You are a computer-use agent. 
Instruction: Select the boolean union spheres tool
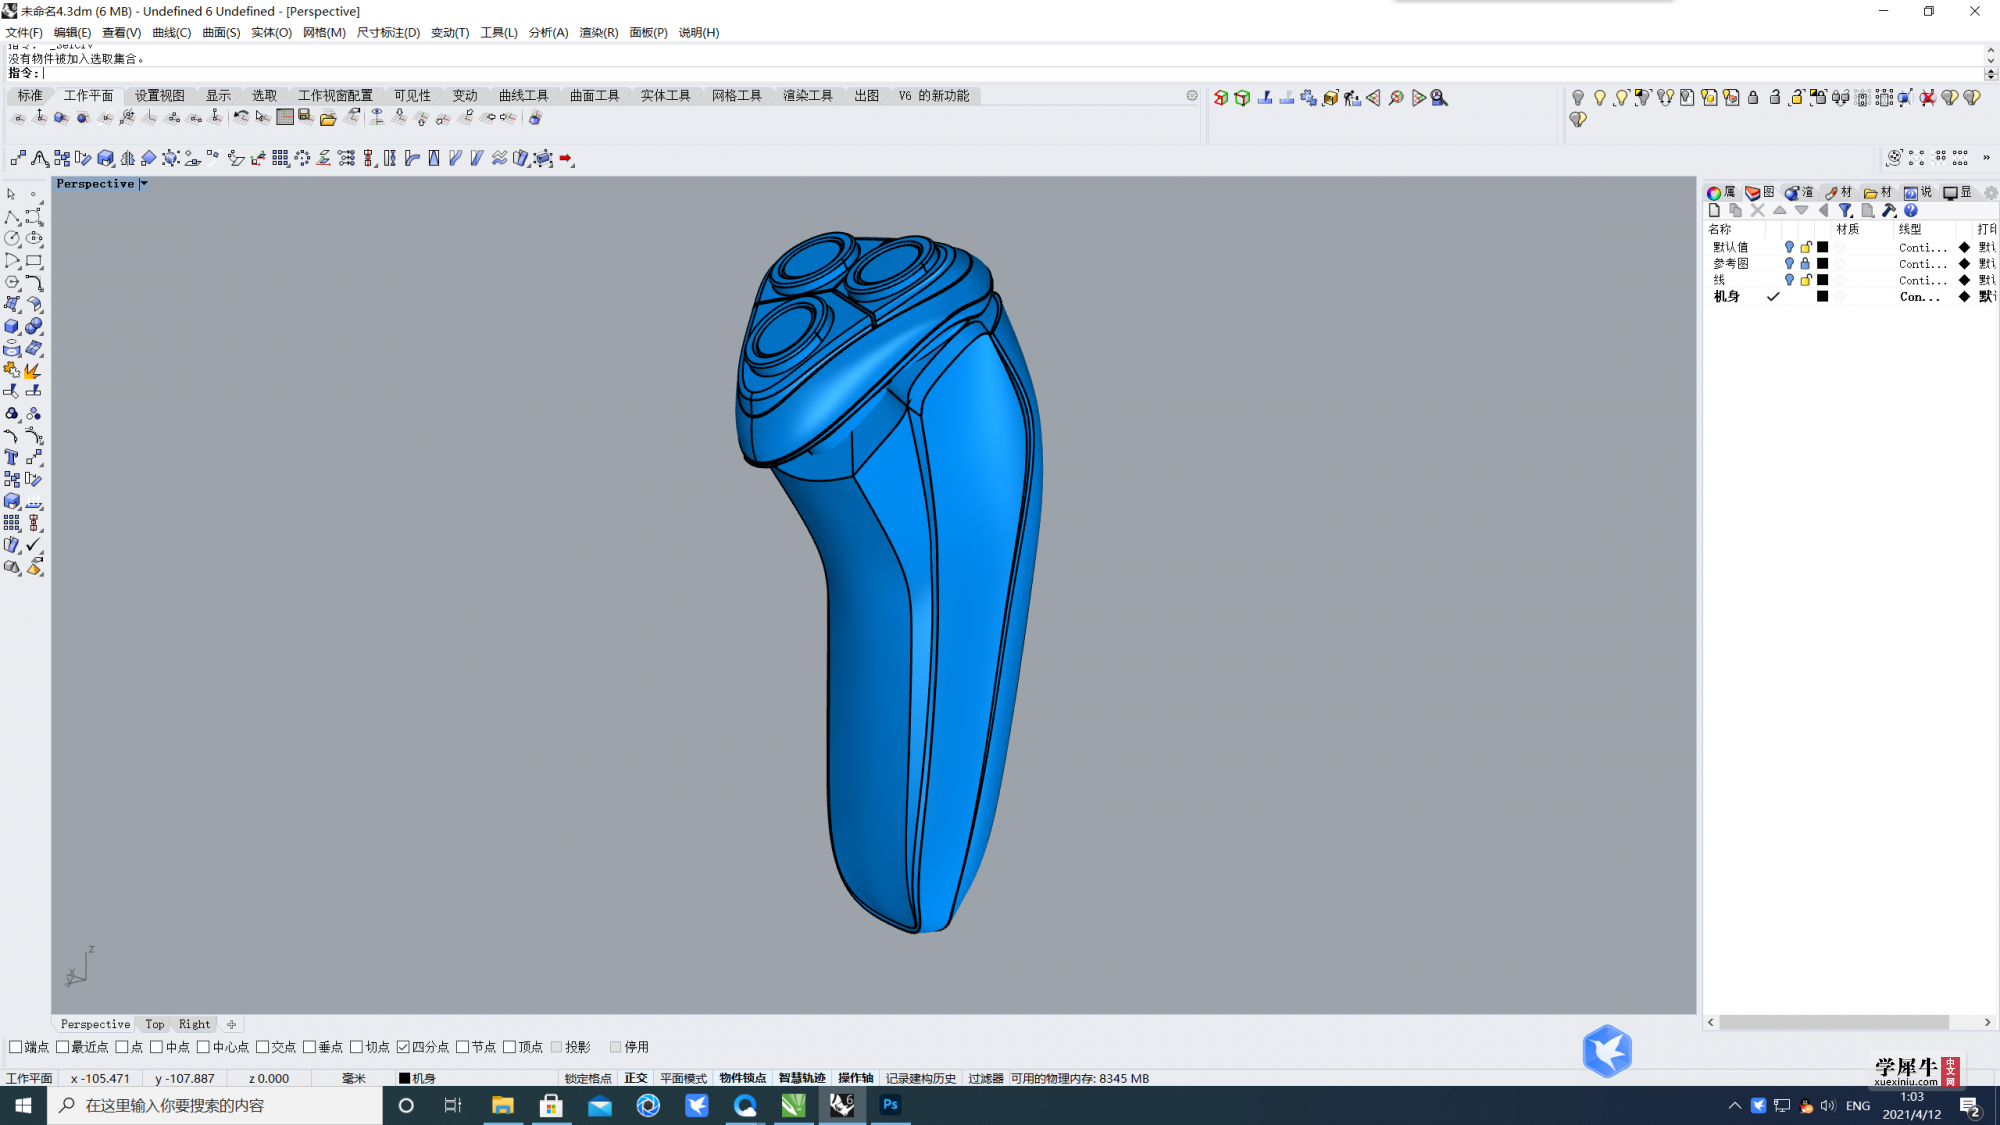[34, 327]
